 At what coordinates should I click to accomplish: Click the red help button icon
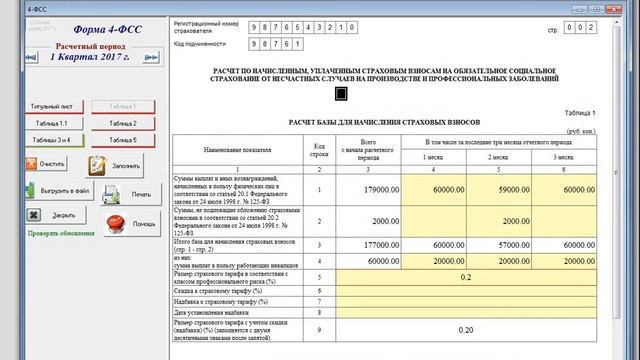[x=116, y=224]
